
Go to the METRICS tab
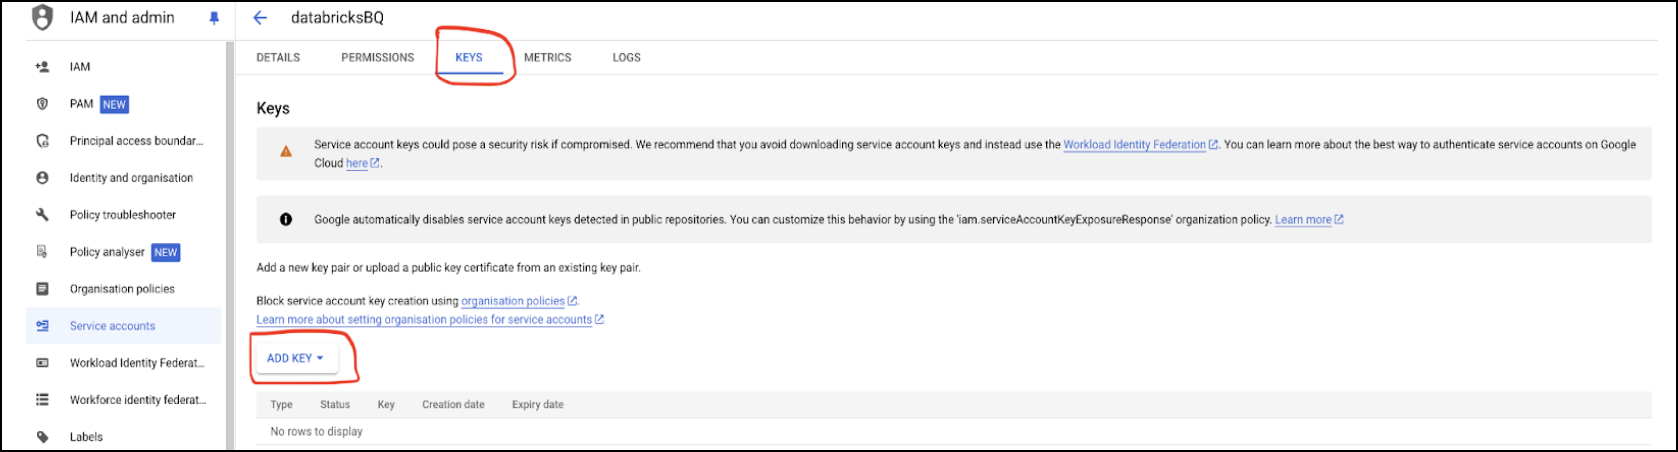tap(548, 58)
